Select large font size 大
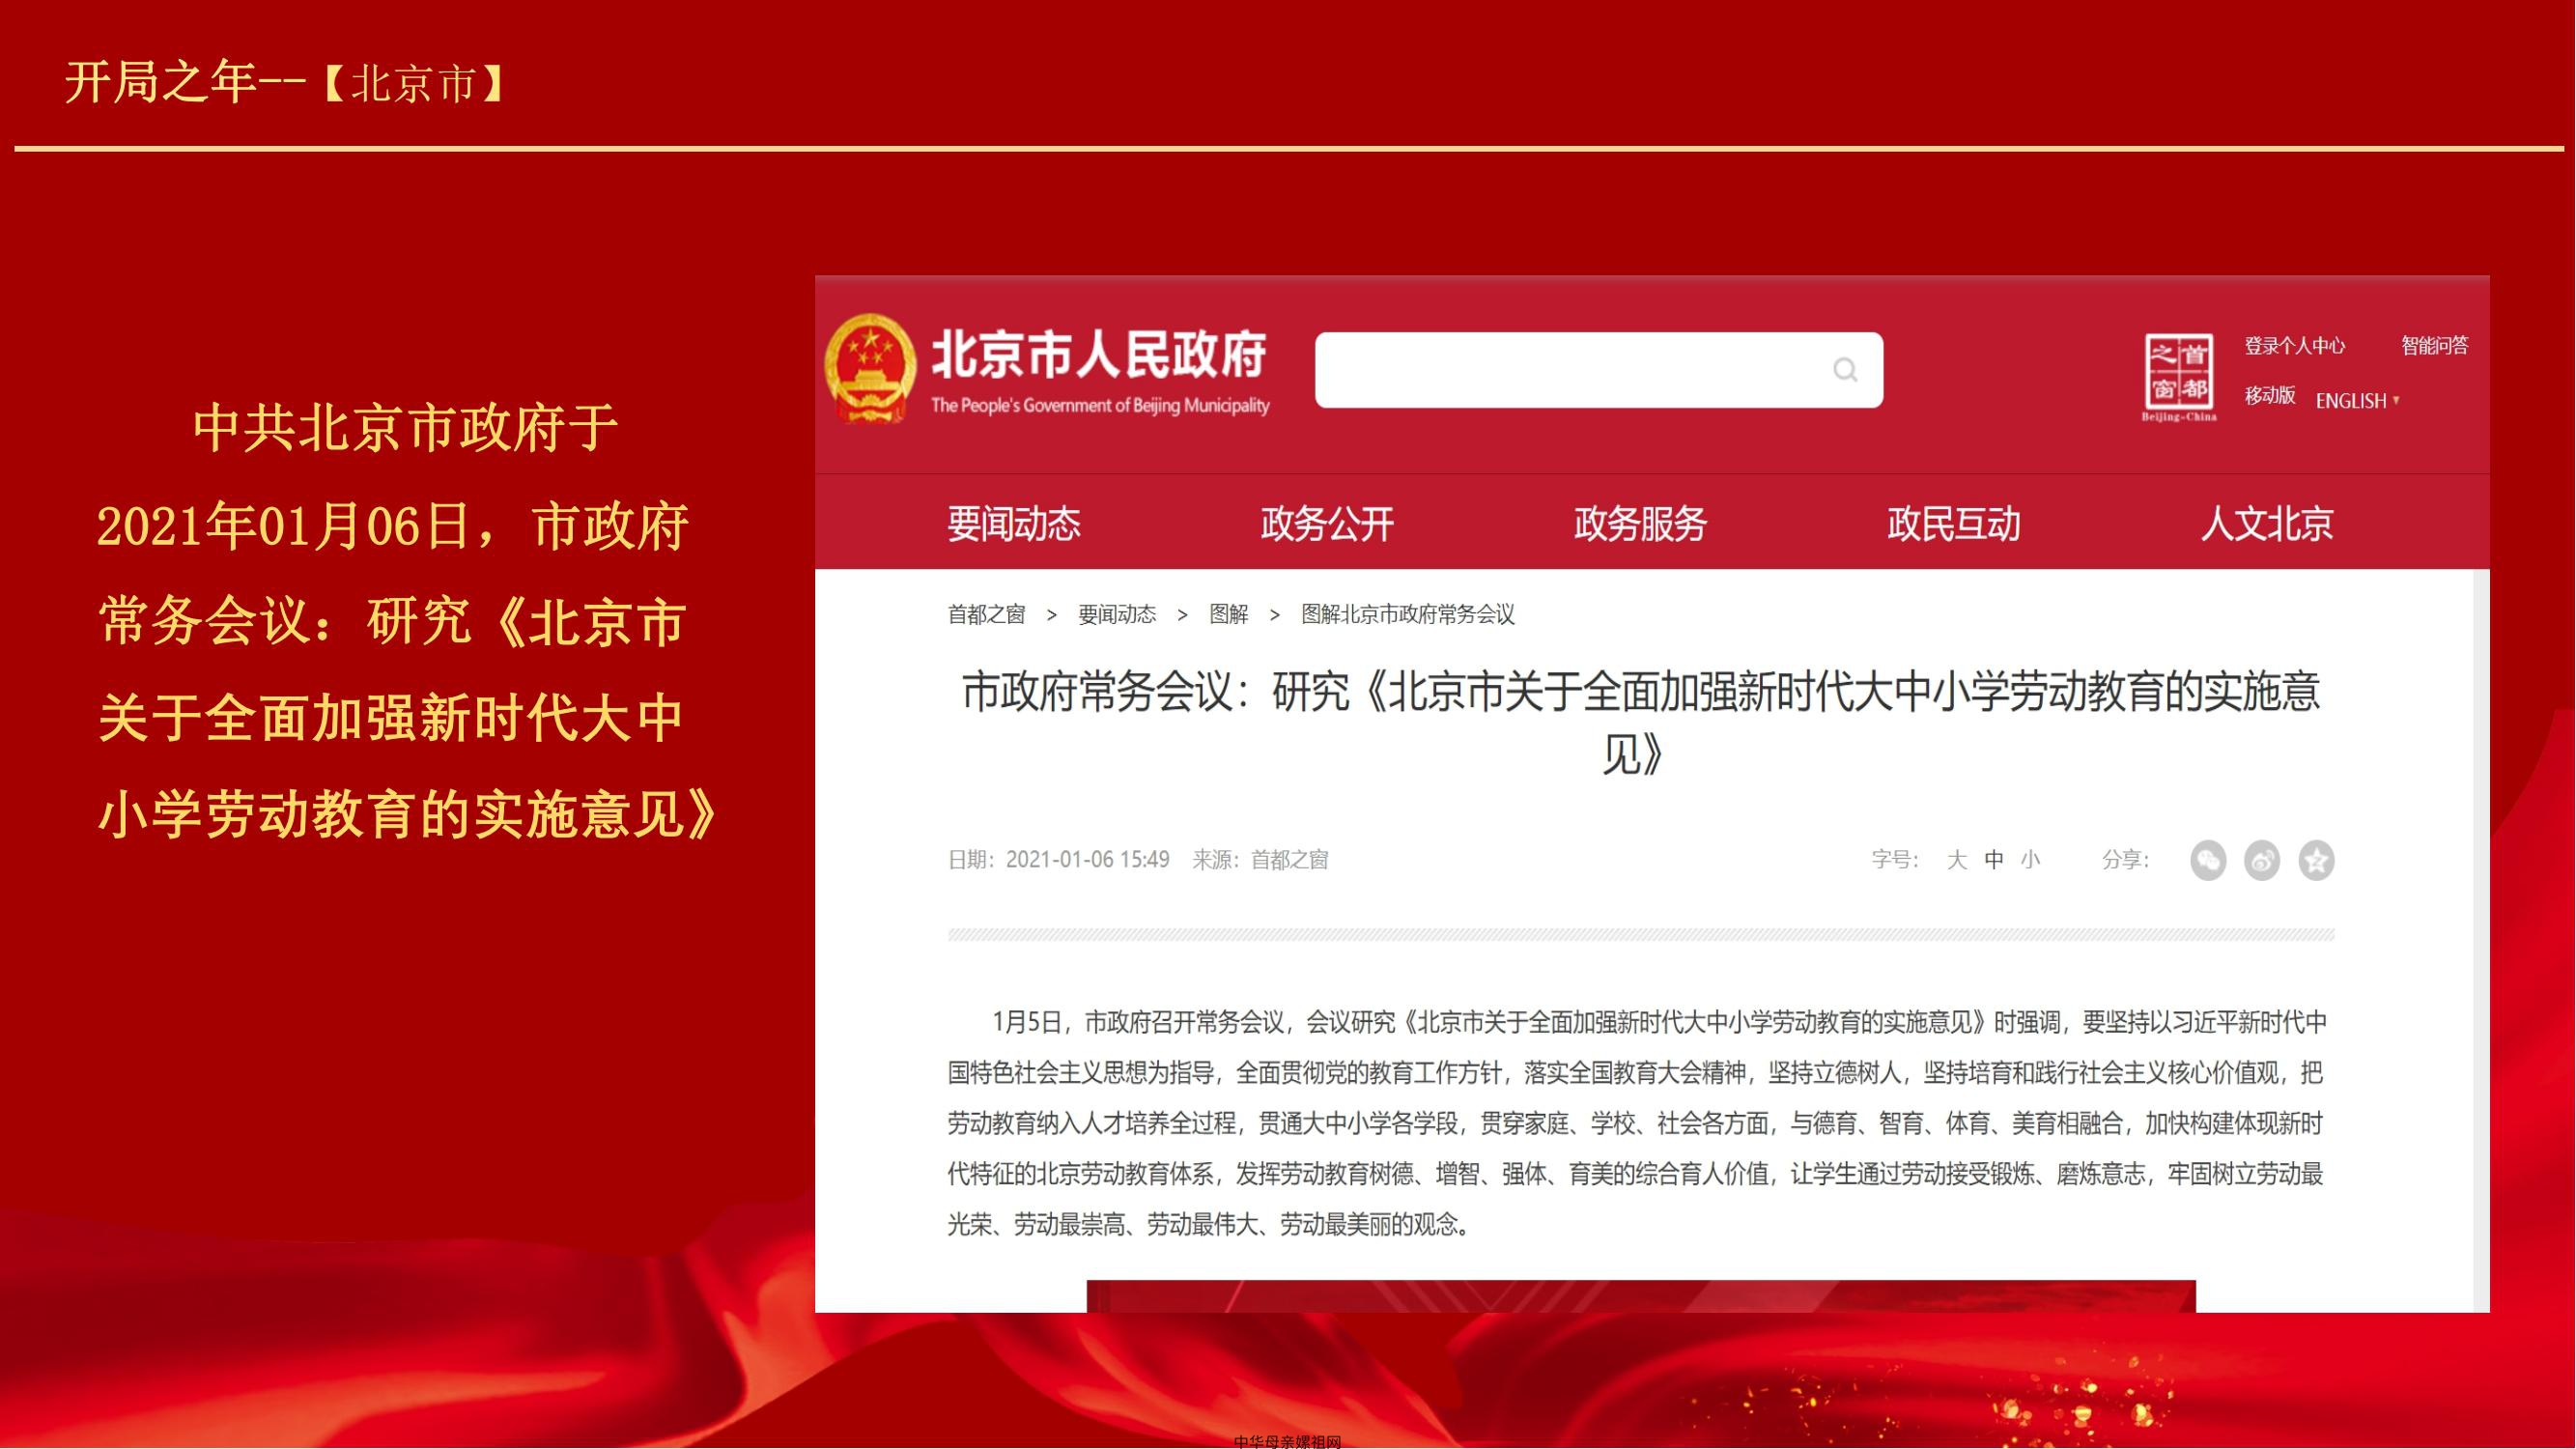Screen dimensions: 2576x1449 (x=1957, y=860)
